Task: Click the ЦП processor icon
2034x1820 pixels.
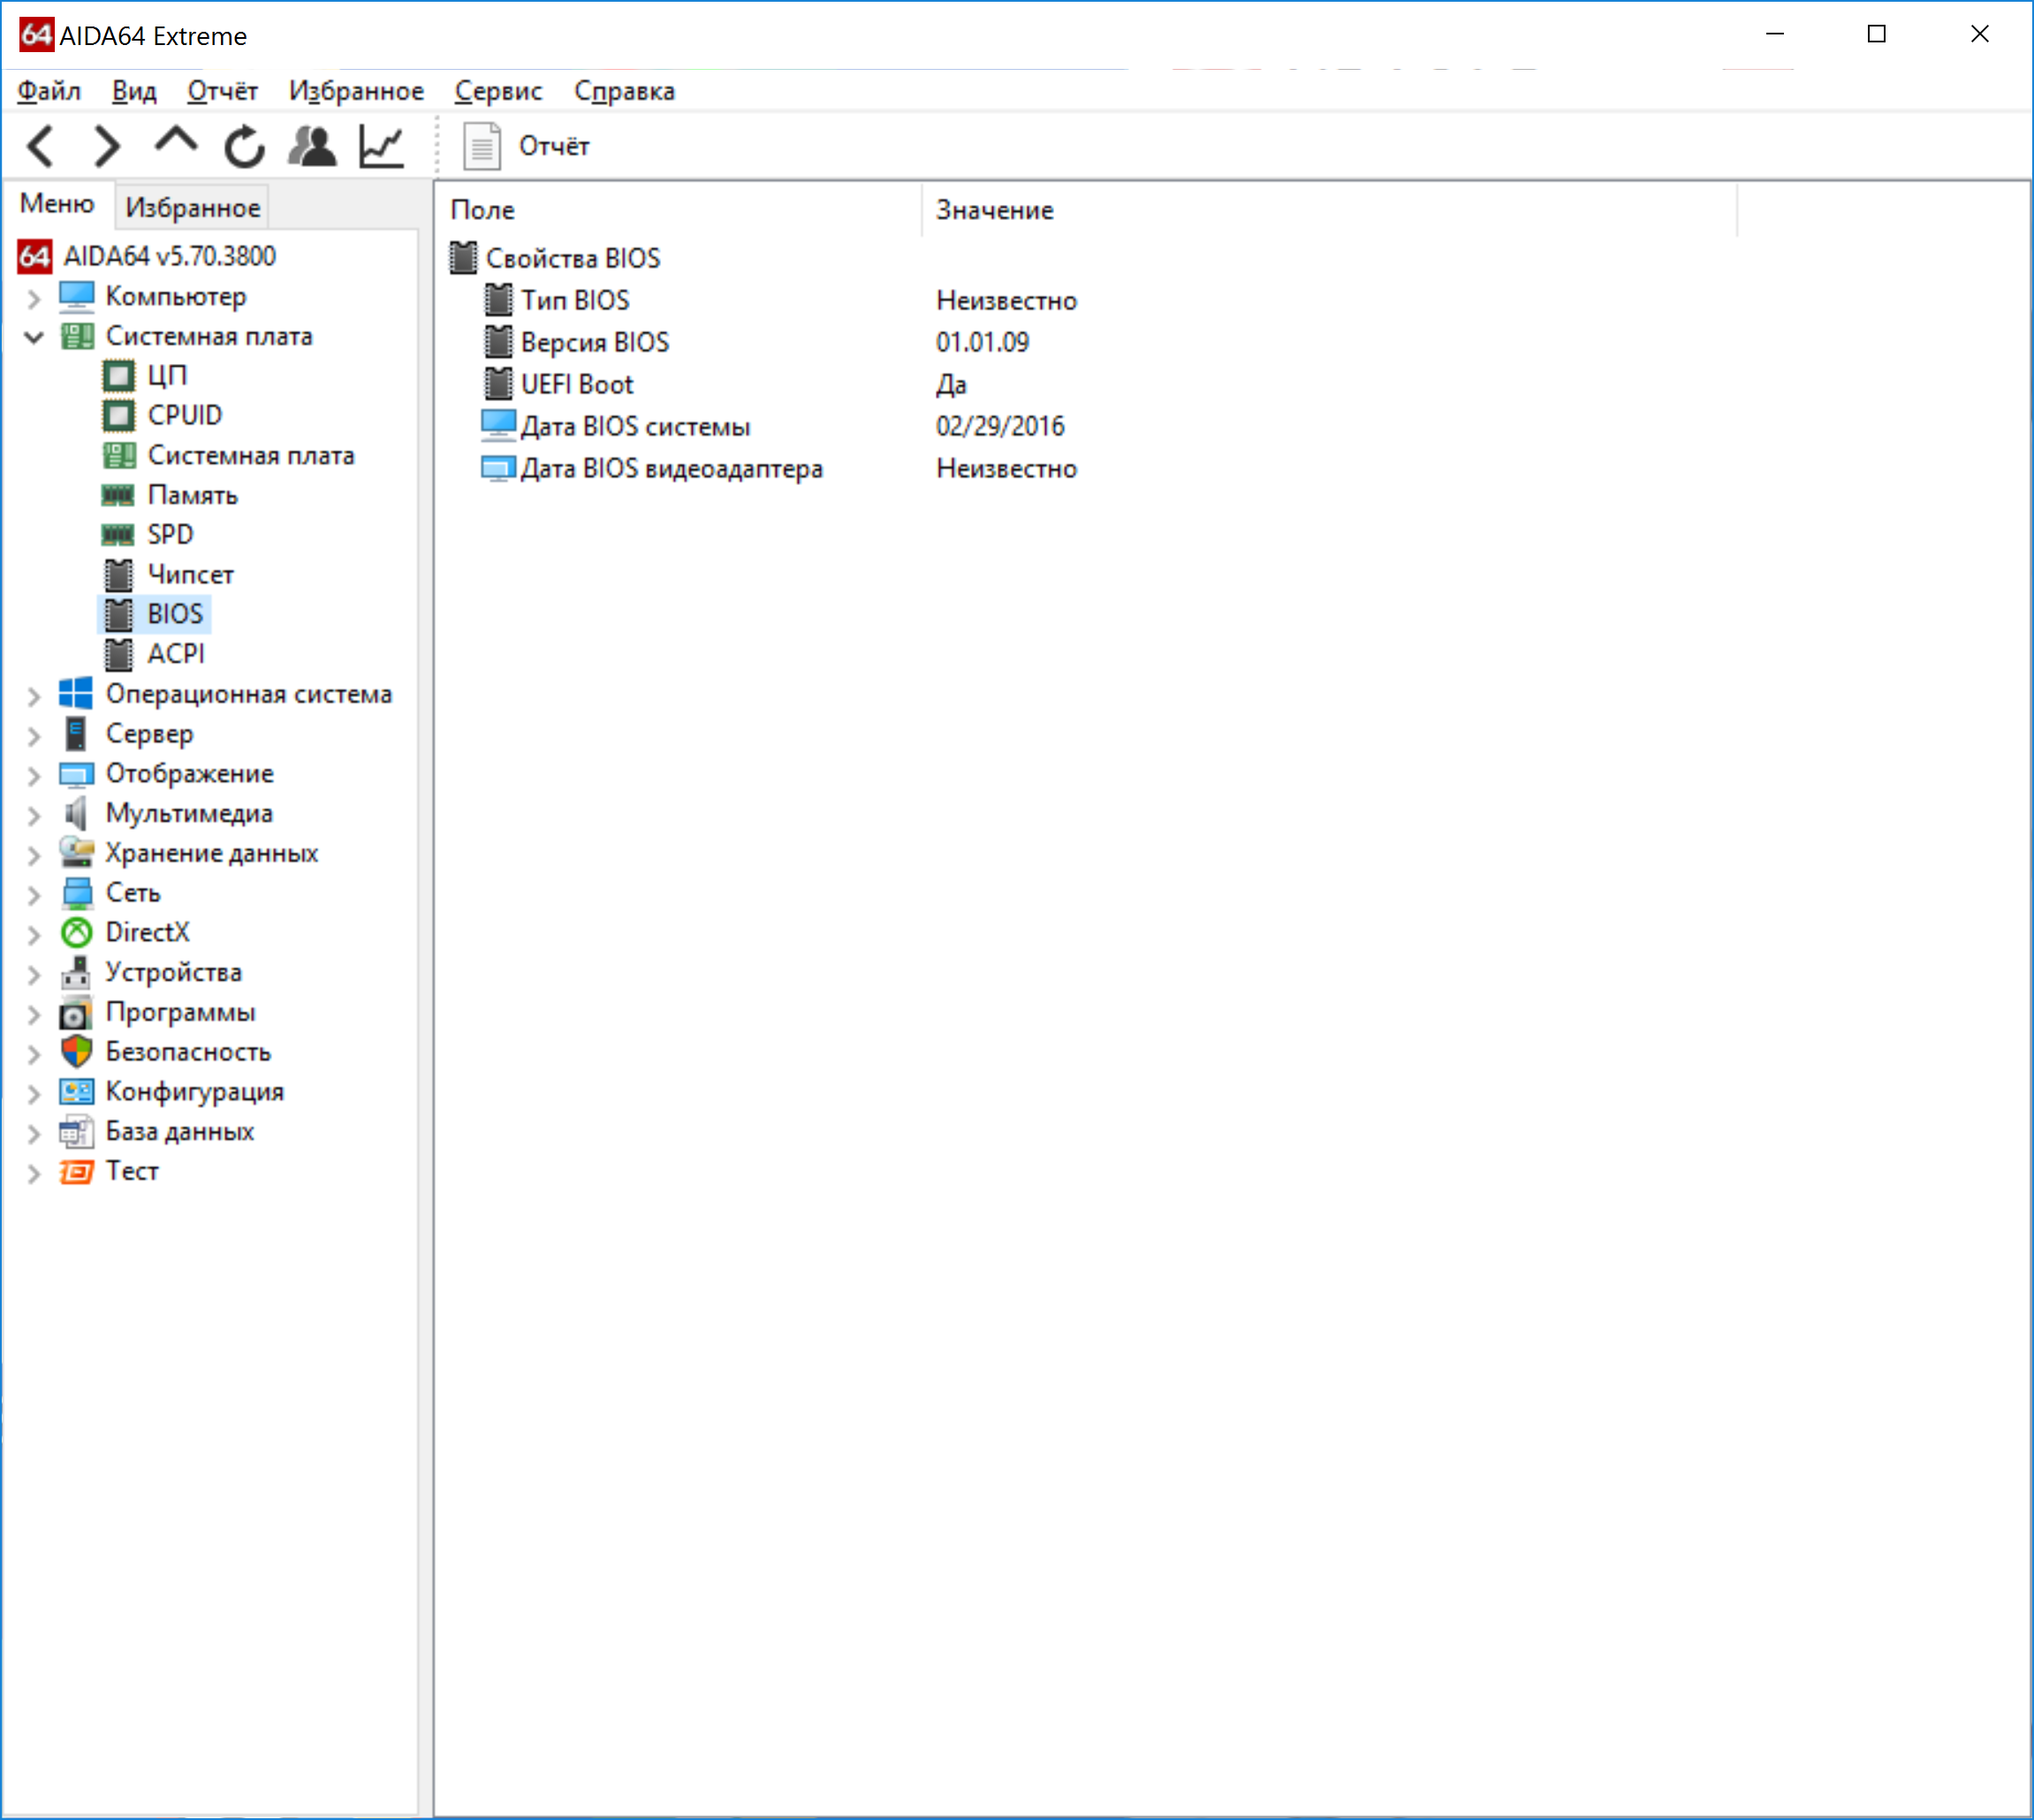Action: pos(118,376)
